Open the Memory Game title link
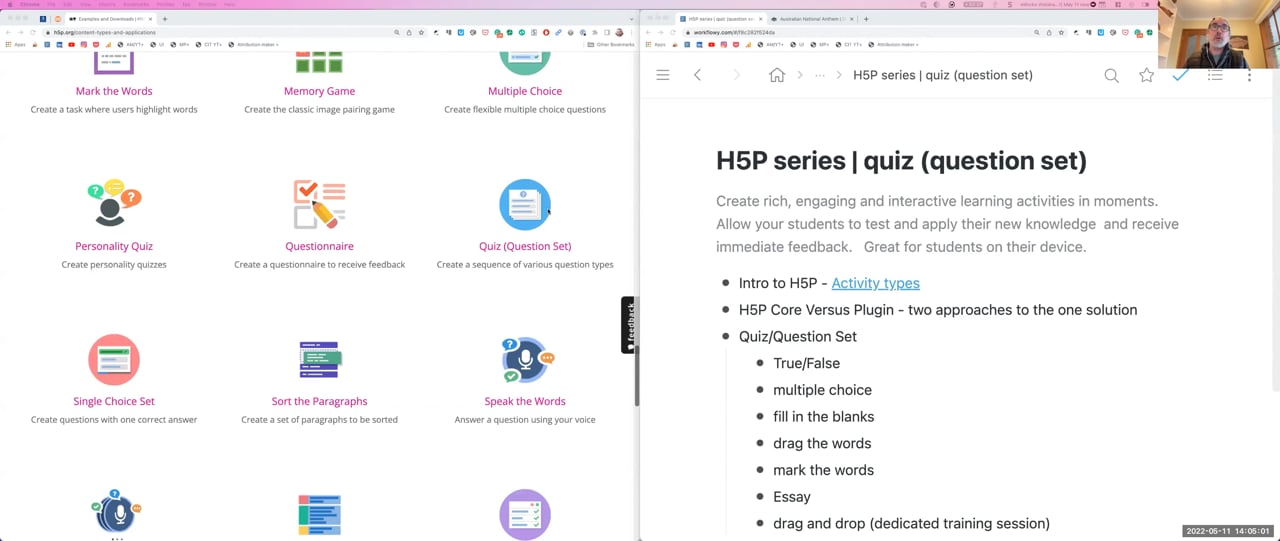Viewport: 1280px width, 541px height. [319, 91]
